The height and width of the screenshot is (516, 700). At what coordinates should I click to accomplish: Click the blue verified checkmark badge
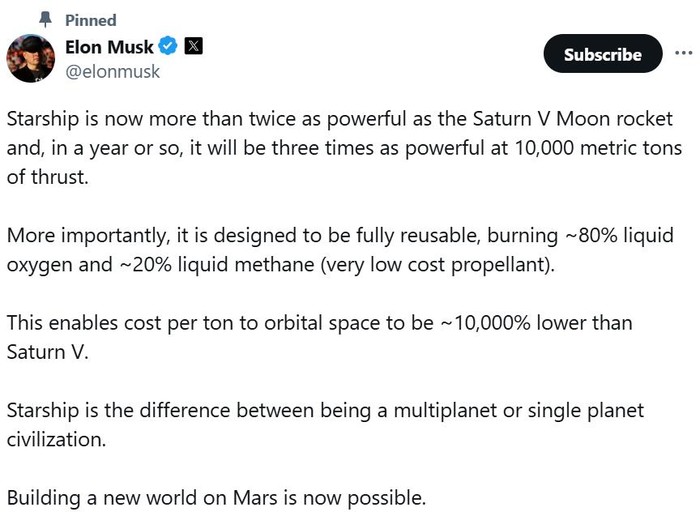click(168, 46)
